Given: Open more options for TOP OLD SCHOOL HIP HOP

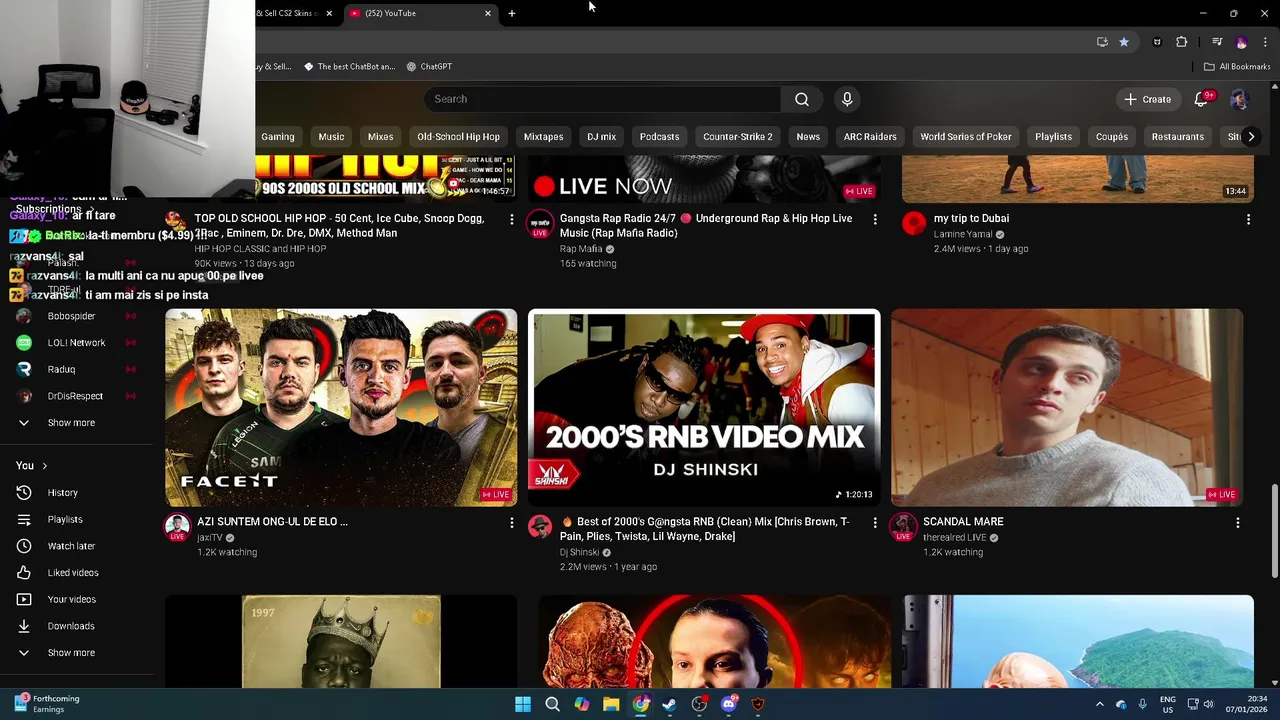Looking at the screenshot, I should point(512,219).
